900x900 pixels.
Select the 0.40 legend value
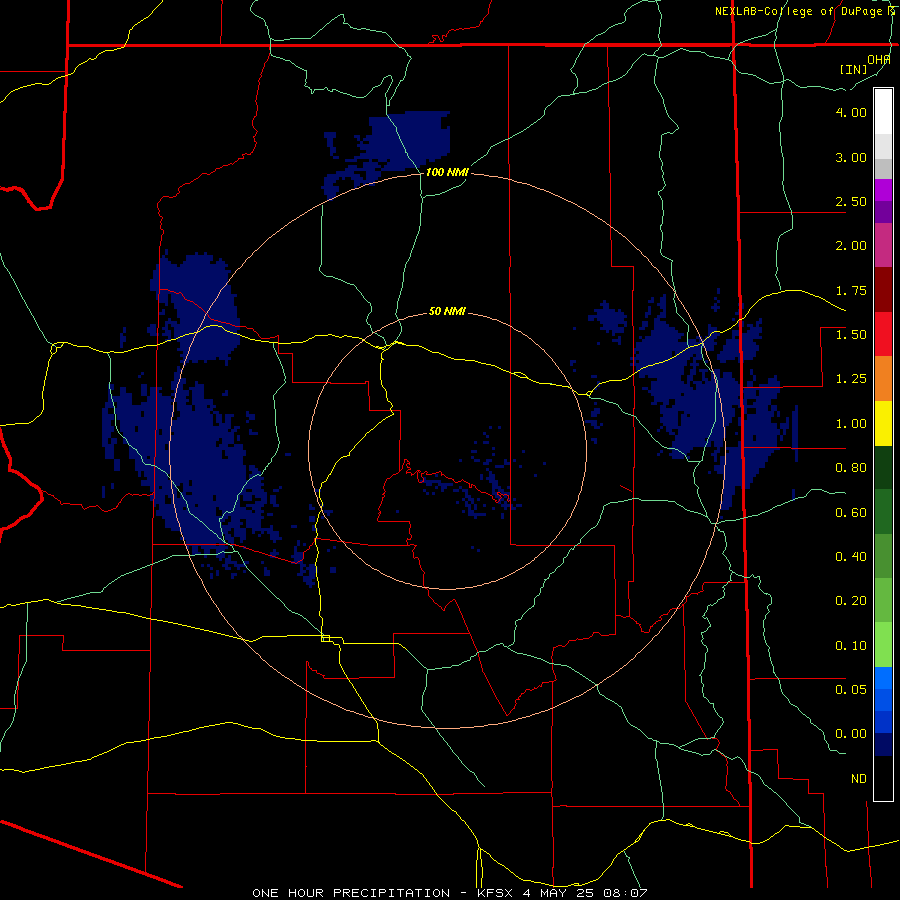pyautogui.click(x=851, y=557)
